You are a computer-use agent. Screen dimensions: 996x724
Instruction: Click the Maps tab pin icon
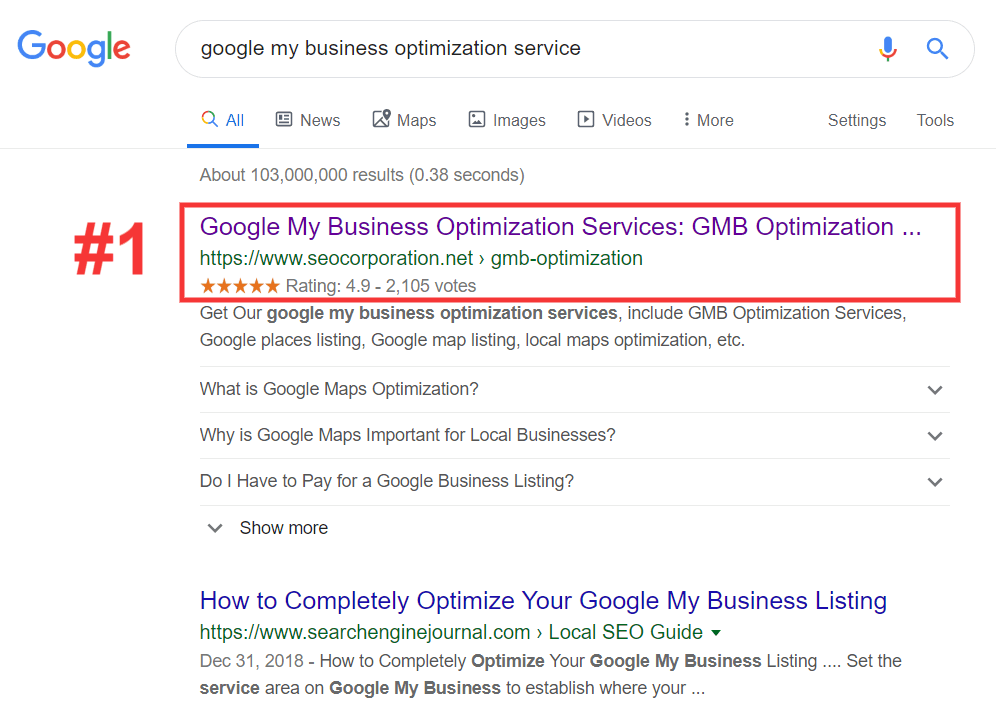(x=381, y=118)
